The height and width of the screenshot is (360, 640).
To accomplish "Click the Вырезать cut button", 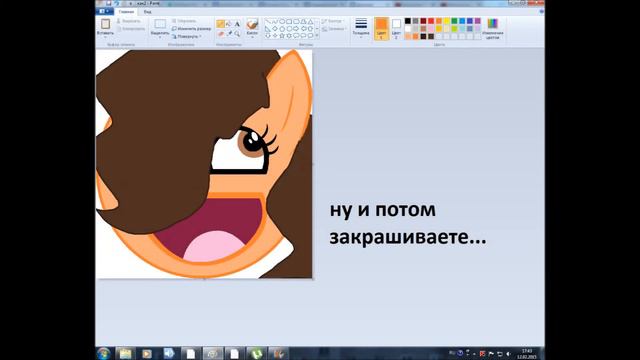I will click(129, 21).
